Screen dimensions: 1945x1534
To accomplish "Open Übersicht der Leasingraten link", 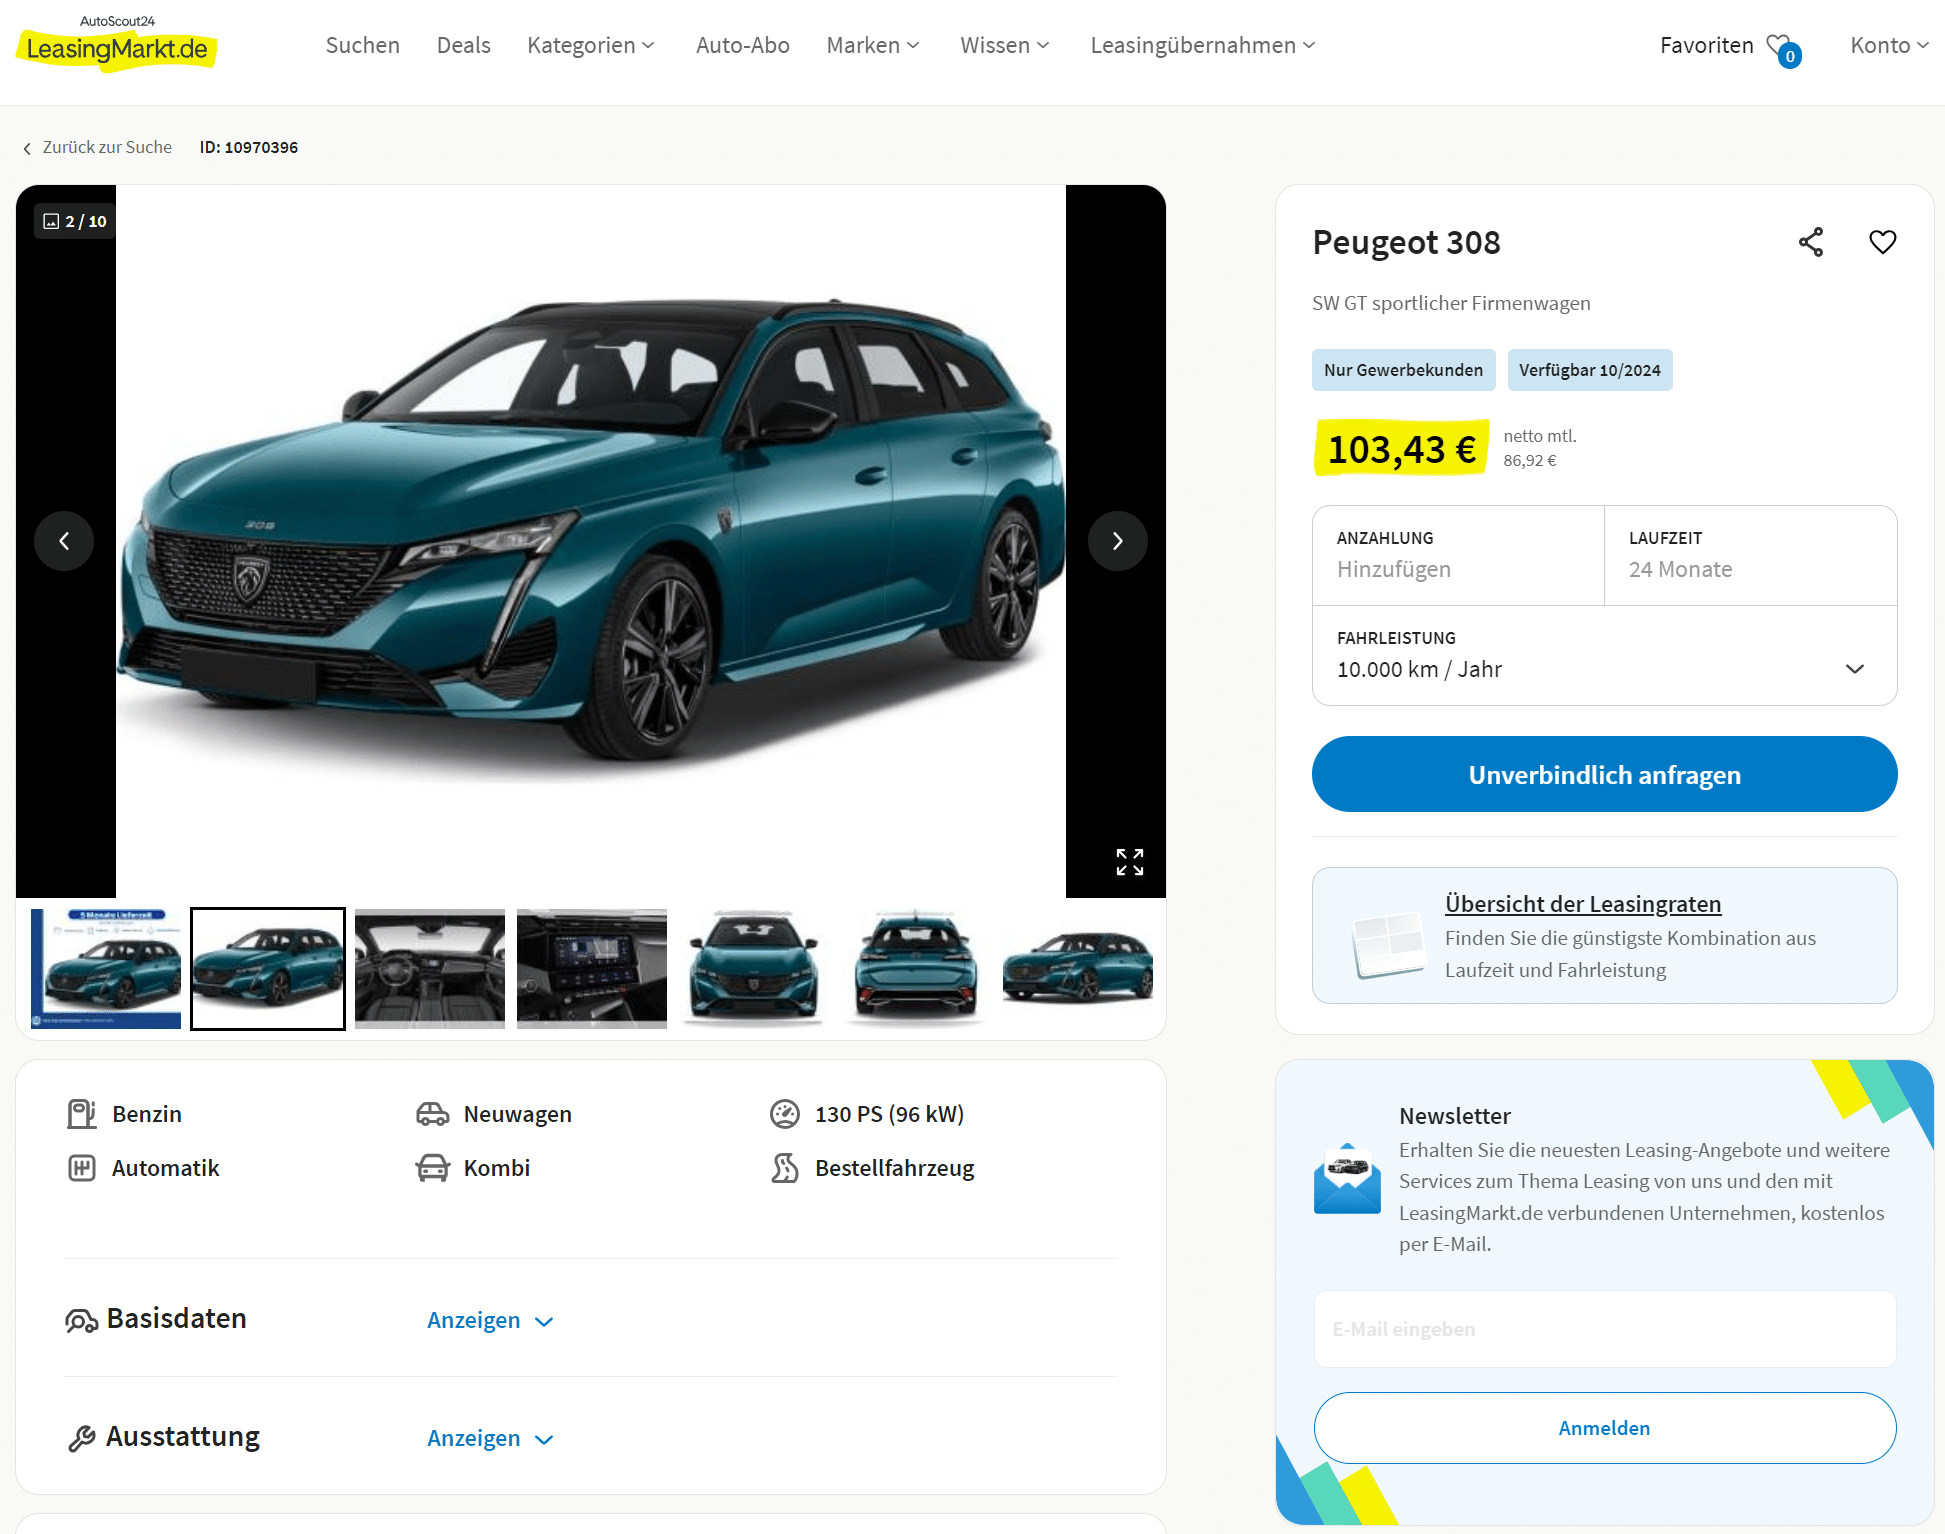I will tap(1583, 904).
